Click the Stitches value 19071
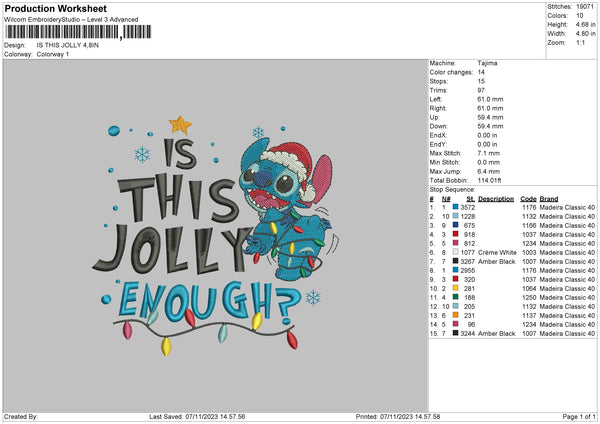Viewport: 600px width, 424px height. pyautogui.click(x=585, y=7)
